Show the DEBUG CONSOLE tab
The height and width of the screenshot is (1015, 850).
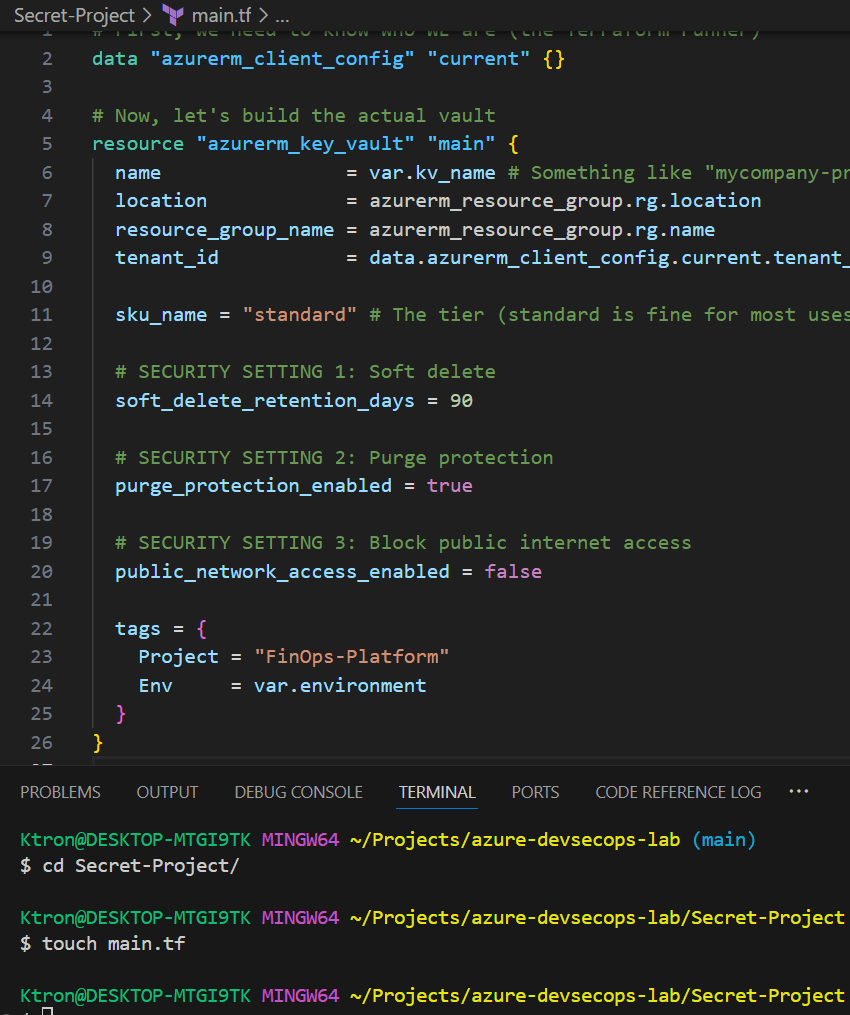pos(298,792)
